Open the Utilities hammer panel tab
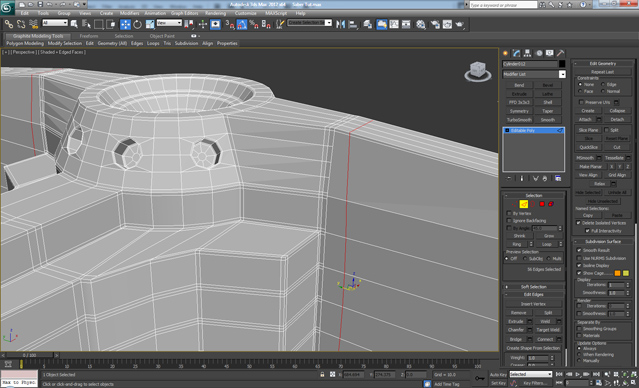This screenshot has width=639, height=388. (561, 53)
